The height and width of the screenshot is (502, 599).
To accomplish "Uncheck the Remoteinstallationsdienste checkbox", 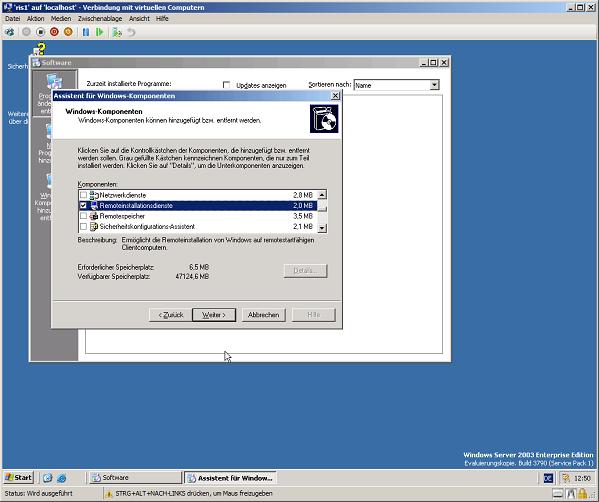I will coord(83,206).
